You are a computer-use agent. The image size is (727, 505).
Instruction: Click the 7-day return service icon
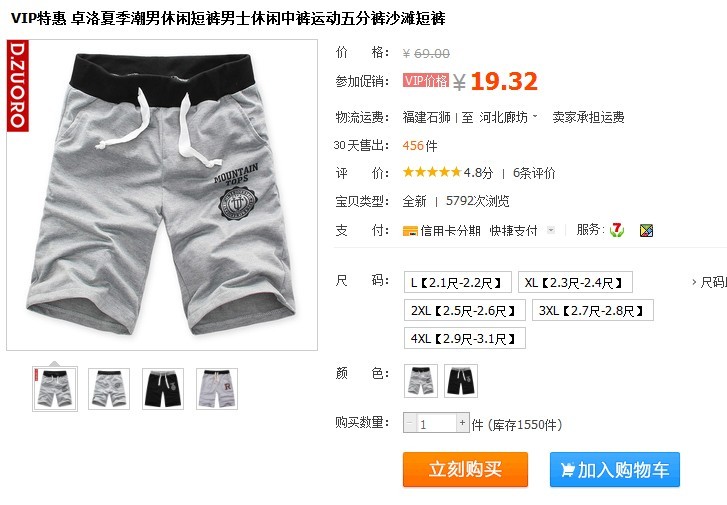pyautogui.click(x=617, y=230)
